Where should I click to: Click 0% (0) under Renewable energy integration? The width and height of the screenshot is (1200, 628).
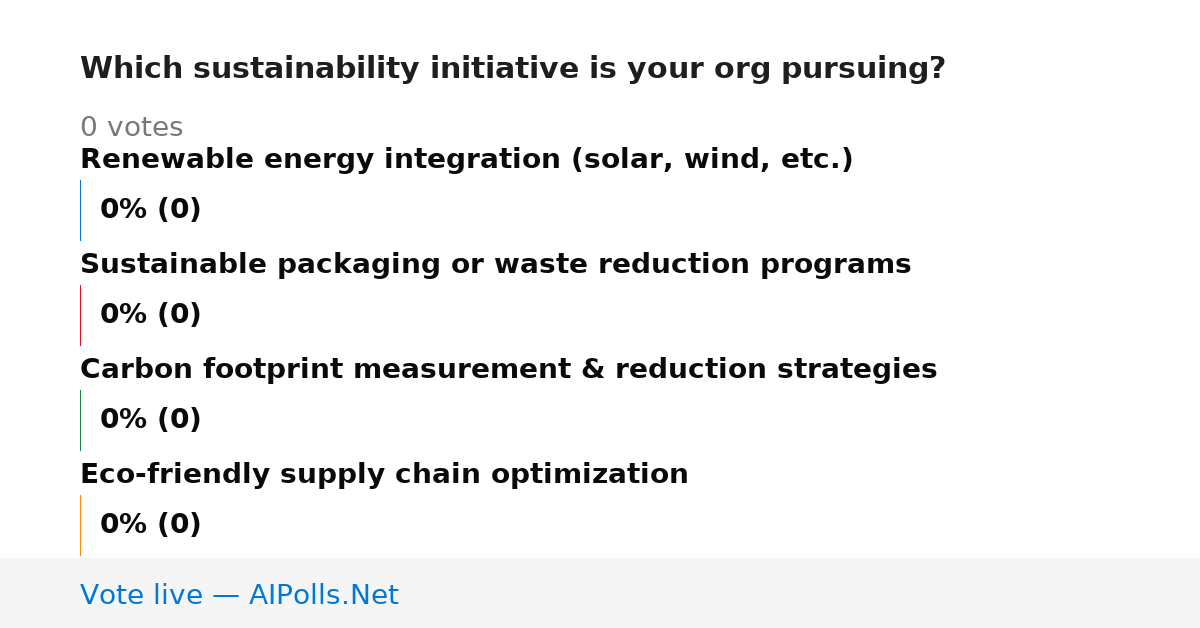tap(150, 210)
